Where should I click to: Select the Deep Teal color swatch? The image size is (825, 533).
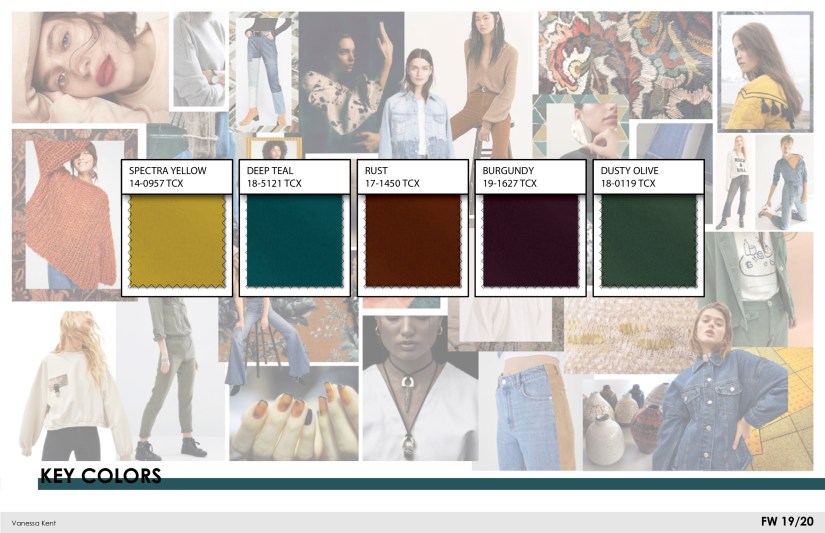pyautogui.click(x=295, y=242)
